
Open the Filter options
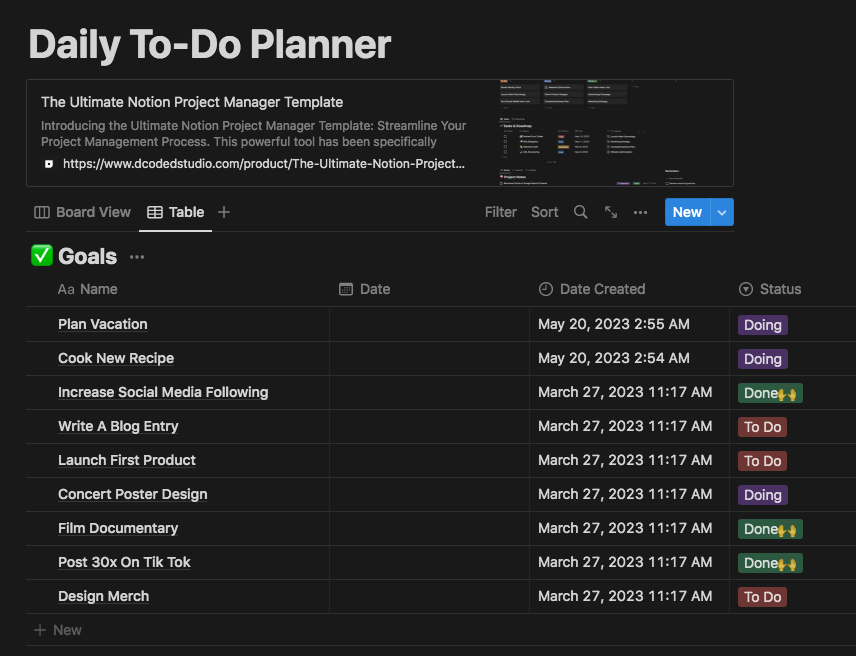[501, 212]
